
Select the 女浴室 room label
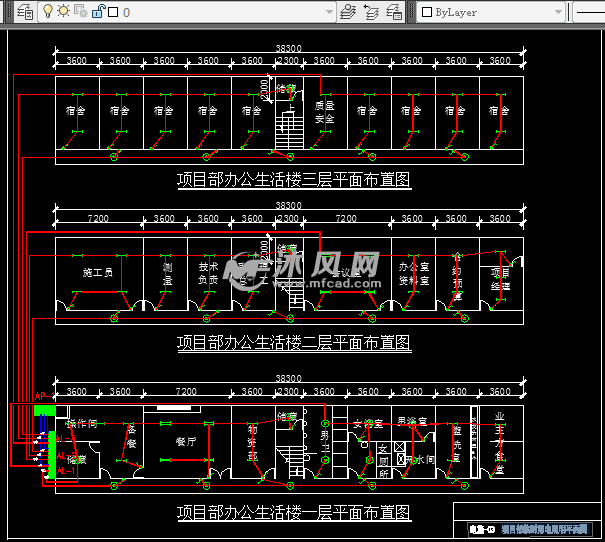coord(368,424)
